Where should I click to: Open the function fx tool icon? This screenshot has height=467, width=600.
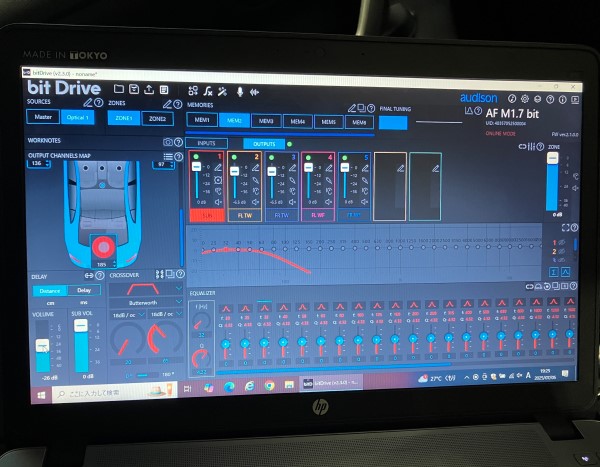pyautogui.click(x=208, y=91)
